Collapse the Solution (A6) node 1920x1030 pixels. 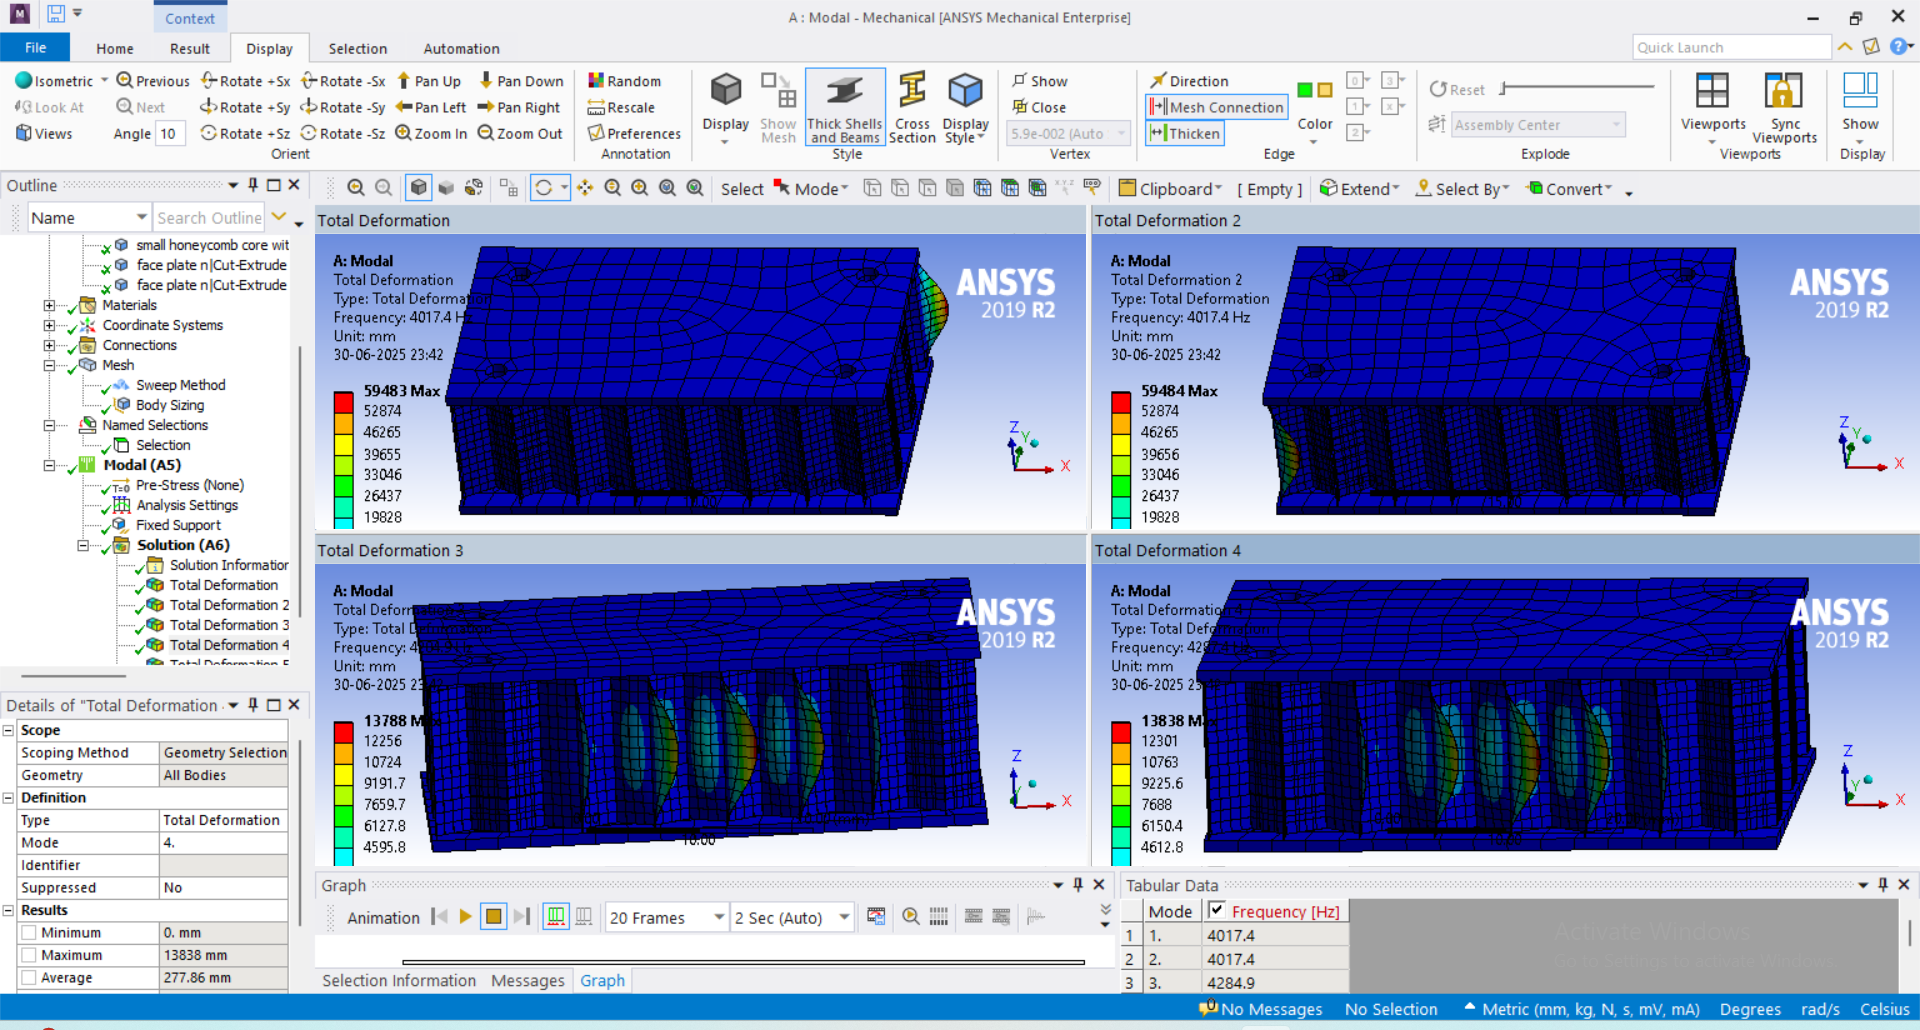(x=83, y=545)
